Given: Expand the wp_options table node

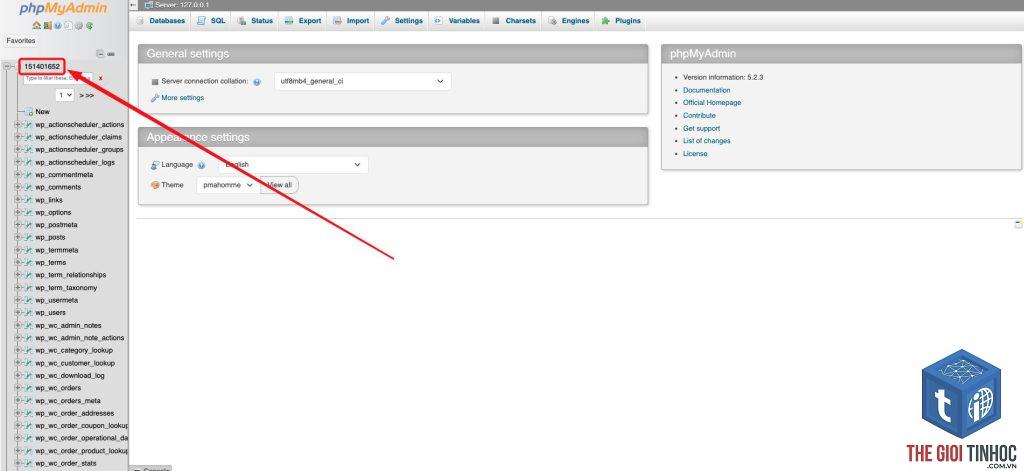Looking at the screenshot, I should [x=18, y=212].
